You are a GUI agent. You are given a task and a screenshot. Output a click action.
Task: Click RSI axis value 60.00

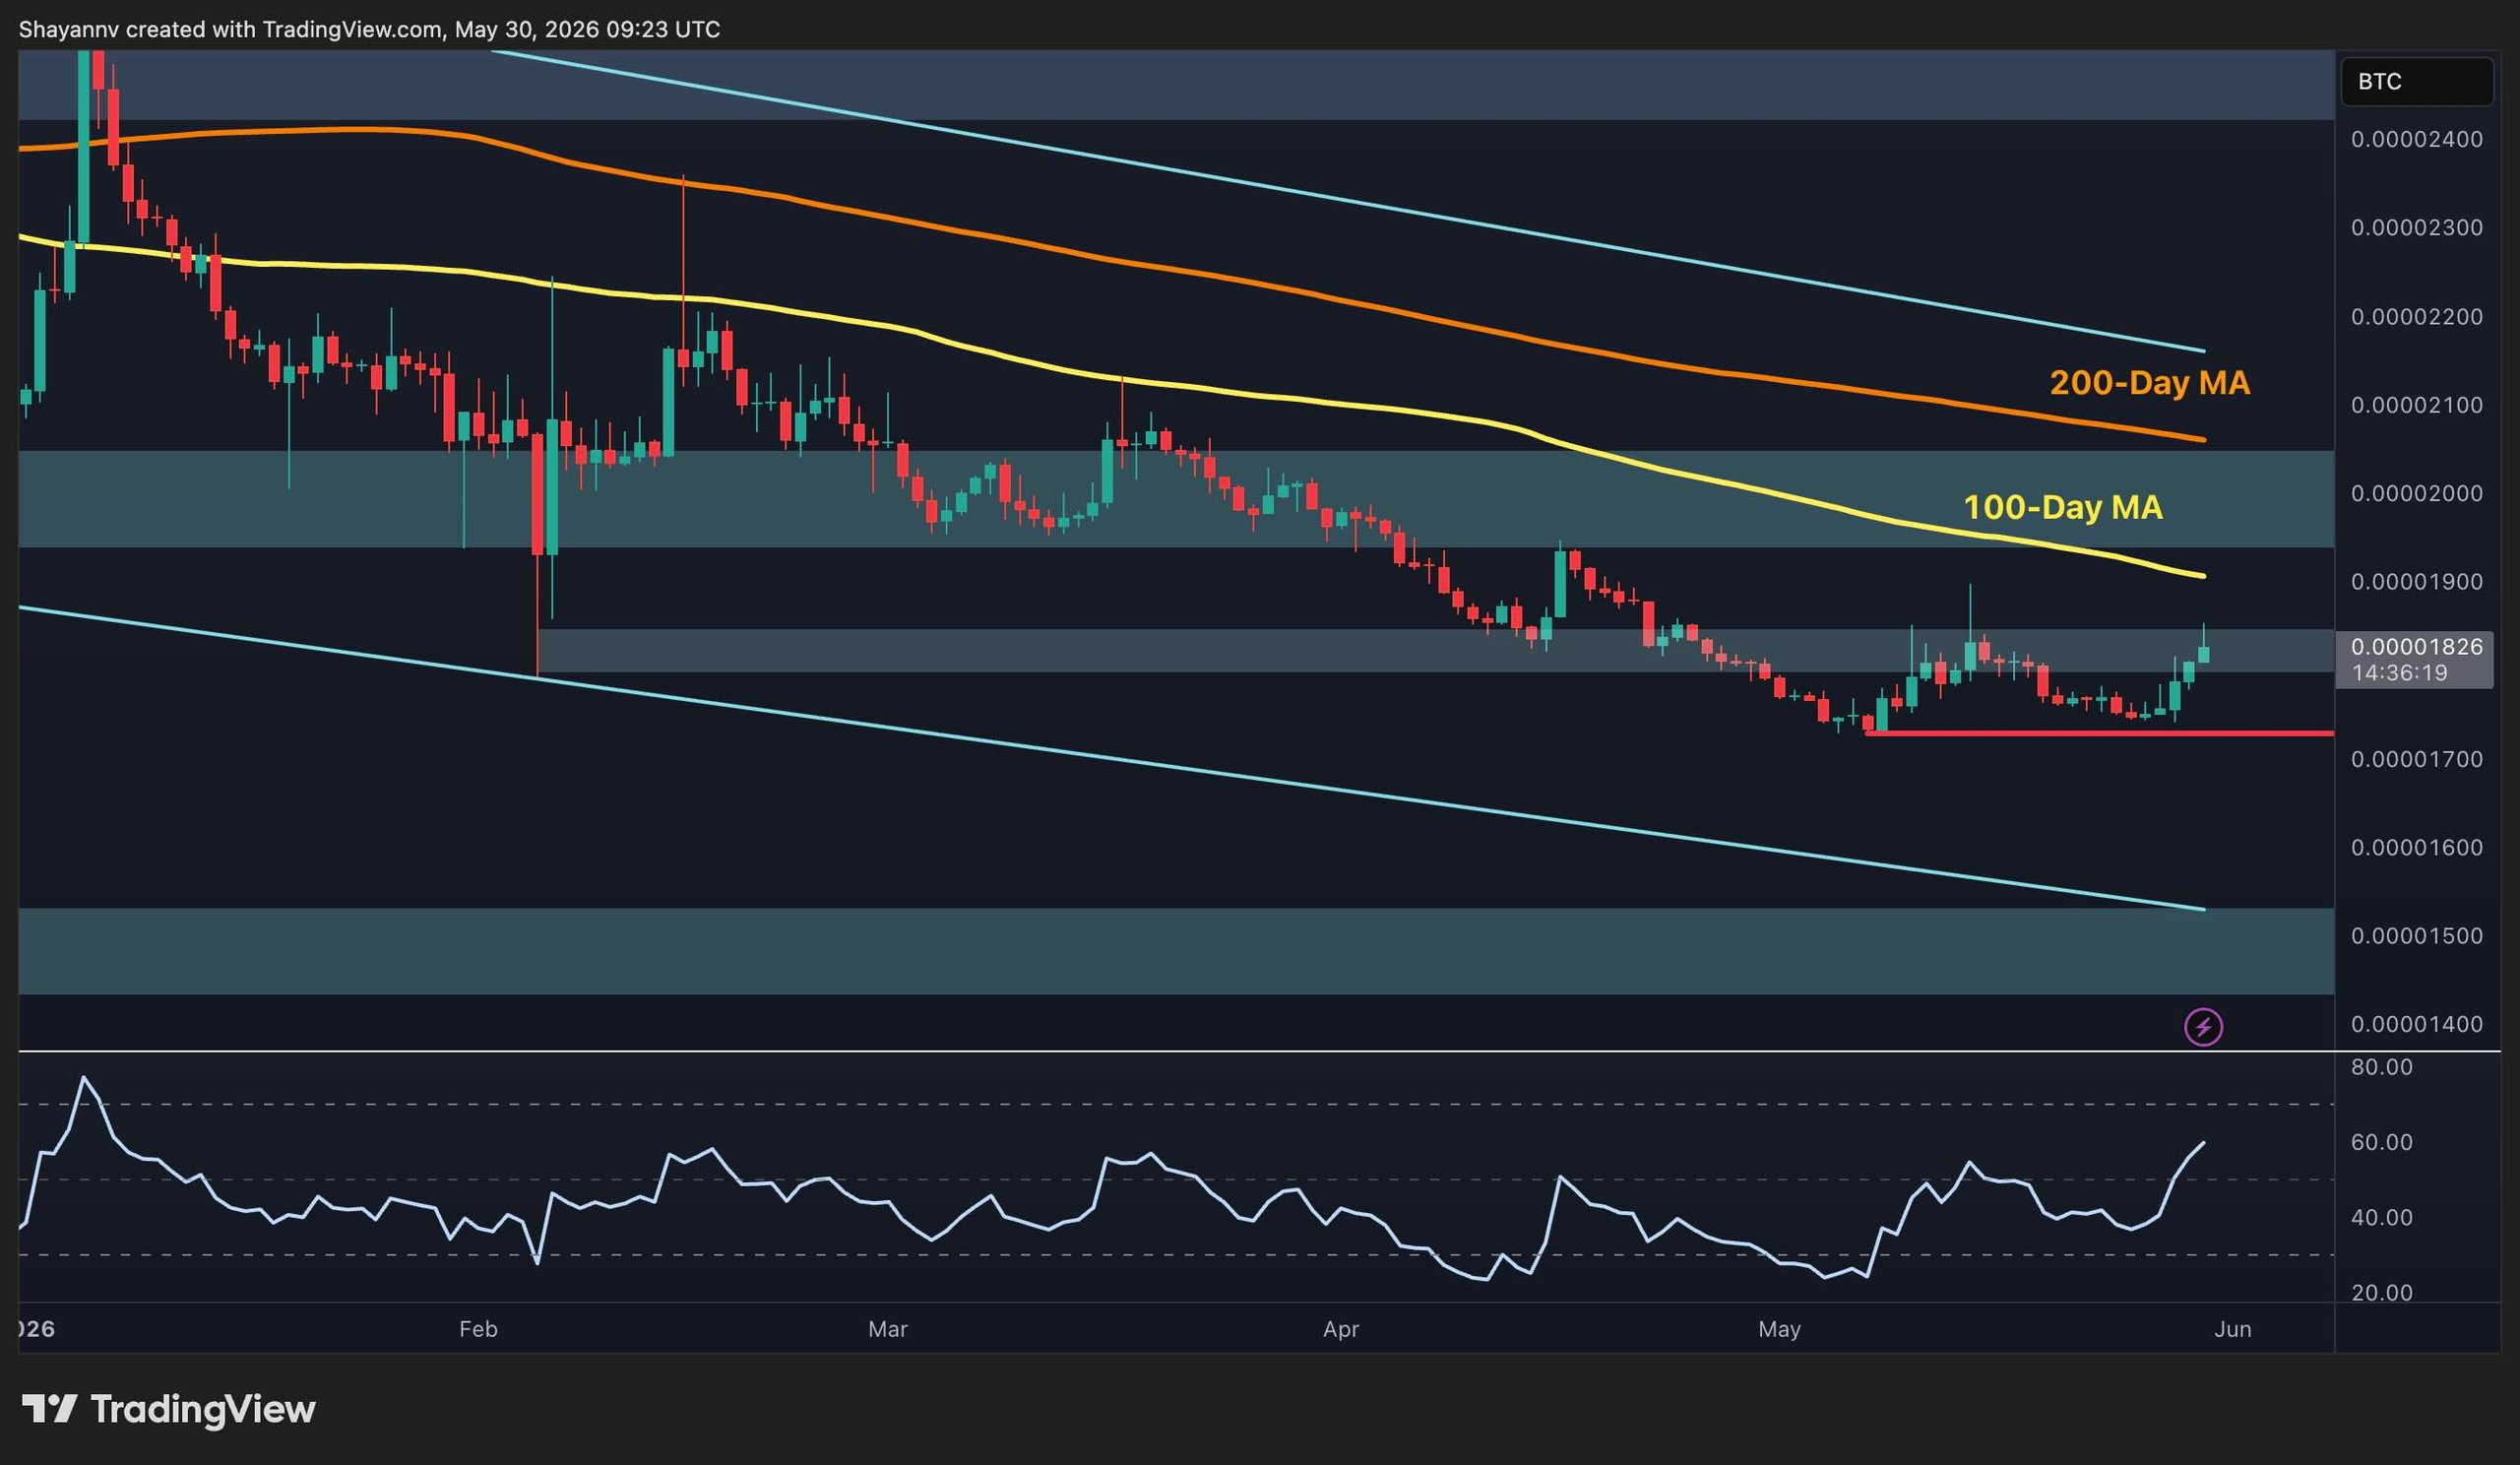[2381, 1141]
